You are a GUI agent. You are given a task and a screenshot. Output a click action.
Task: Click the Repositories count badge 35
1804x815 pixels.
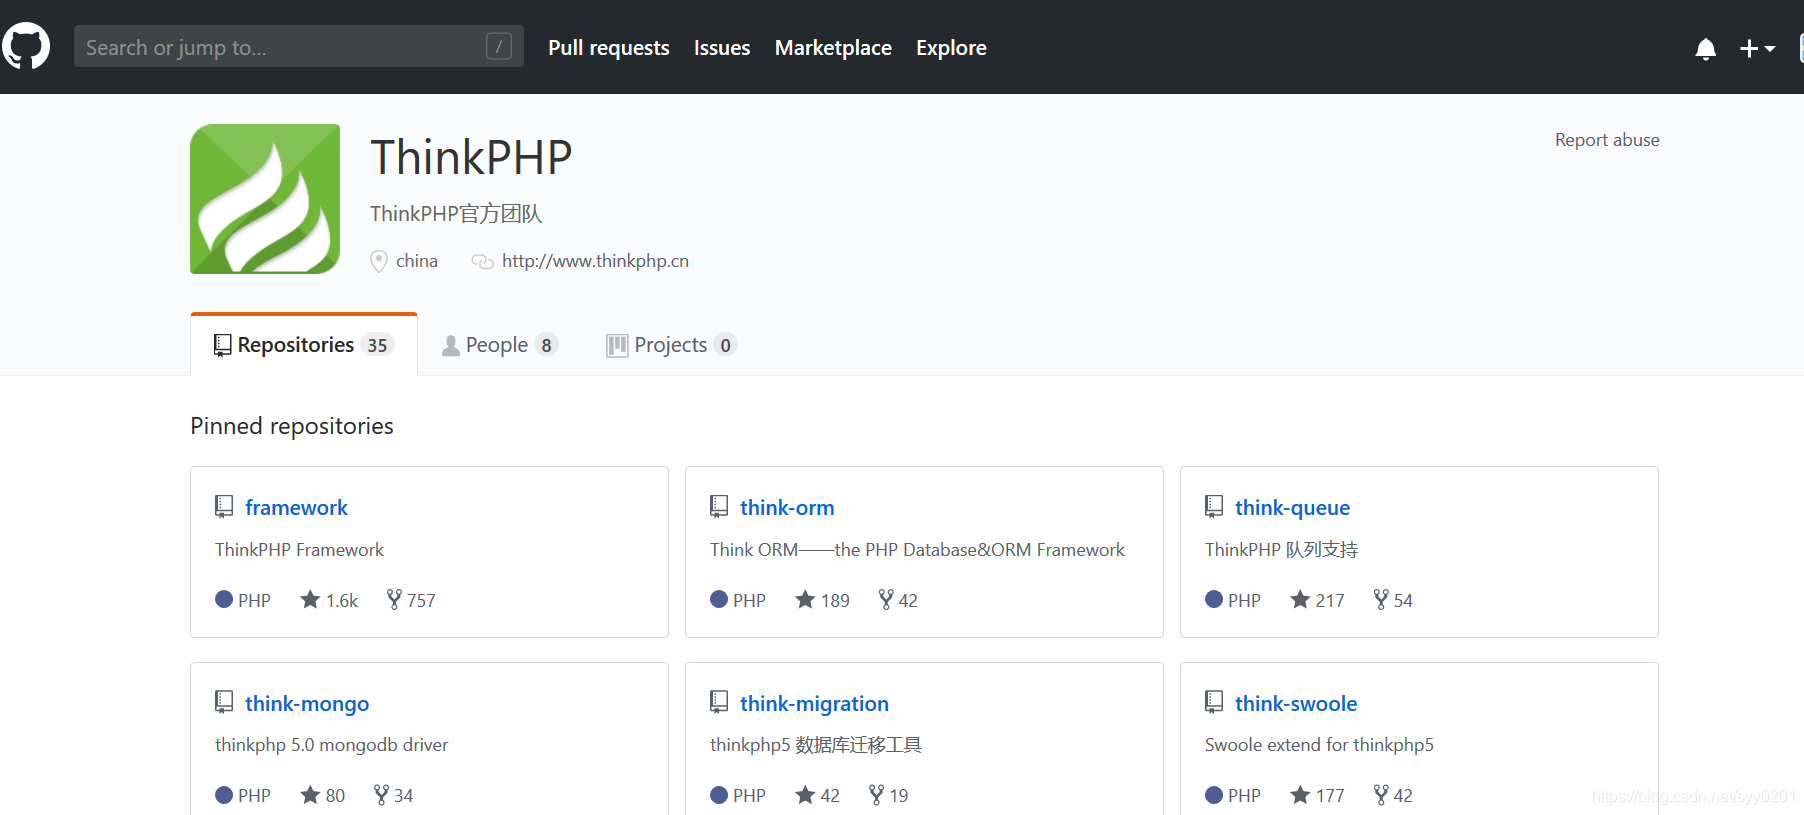click(377, 345)
